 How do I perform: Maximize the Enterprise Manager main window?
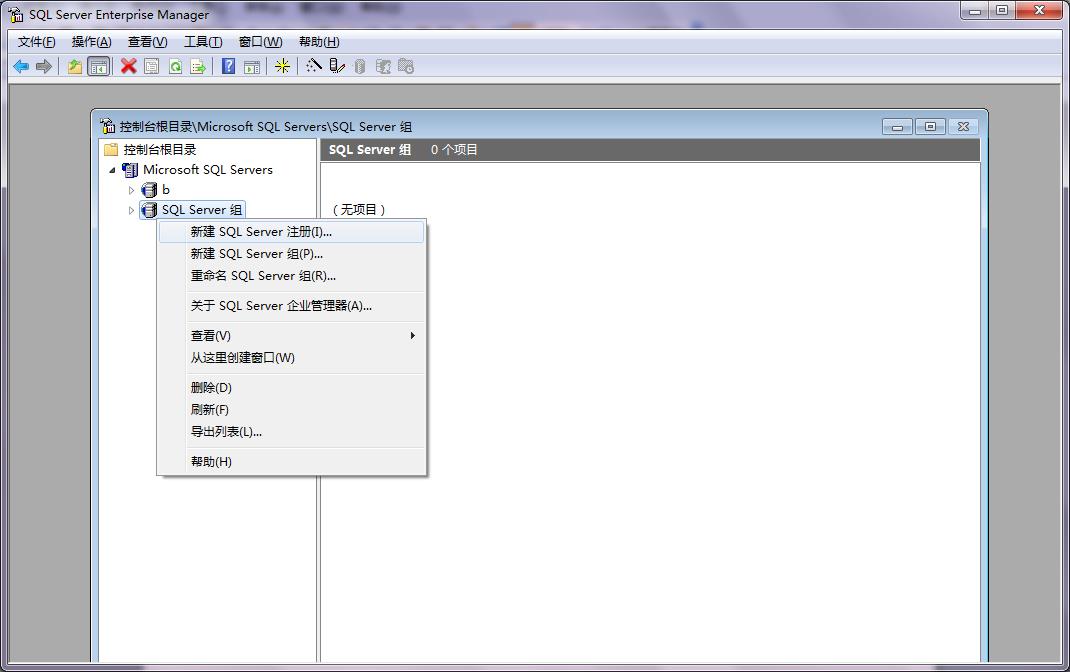tap(1002, 11)
